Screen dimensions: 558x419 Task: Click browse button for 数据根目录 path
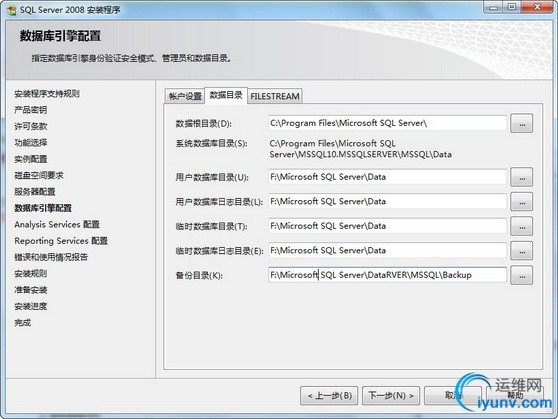coord(521,123)
